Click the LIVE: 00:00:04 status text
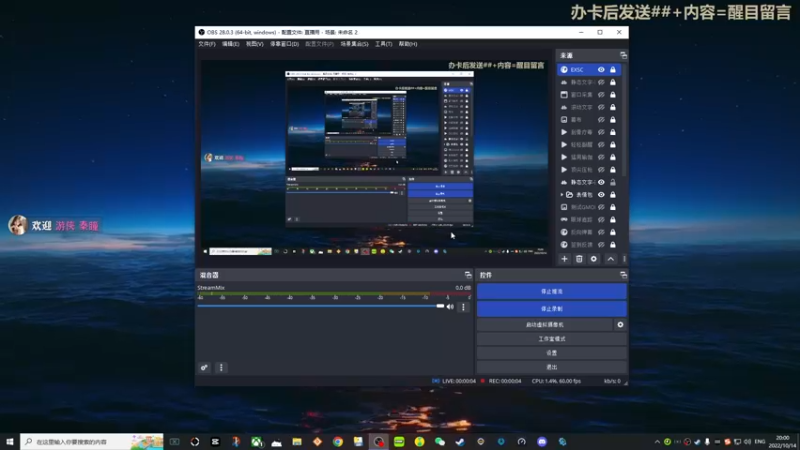This screenshot has height=450, width=800. coord(459,381)
